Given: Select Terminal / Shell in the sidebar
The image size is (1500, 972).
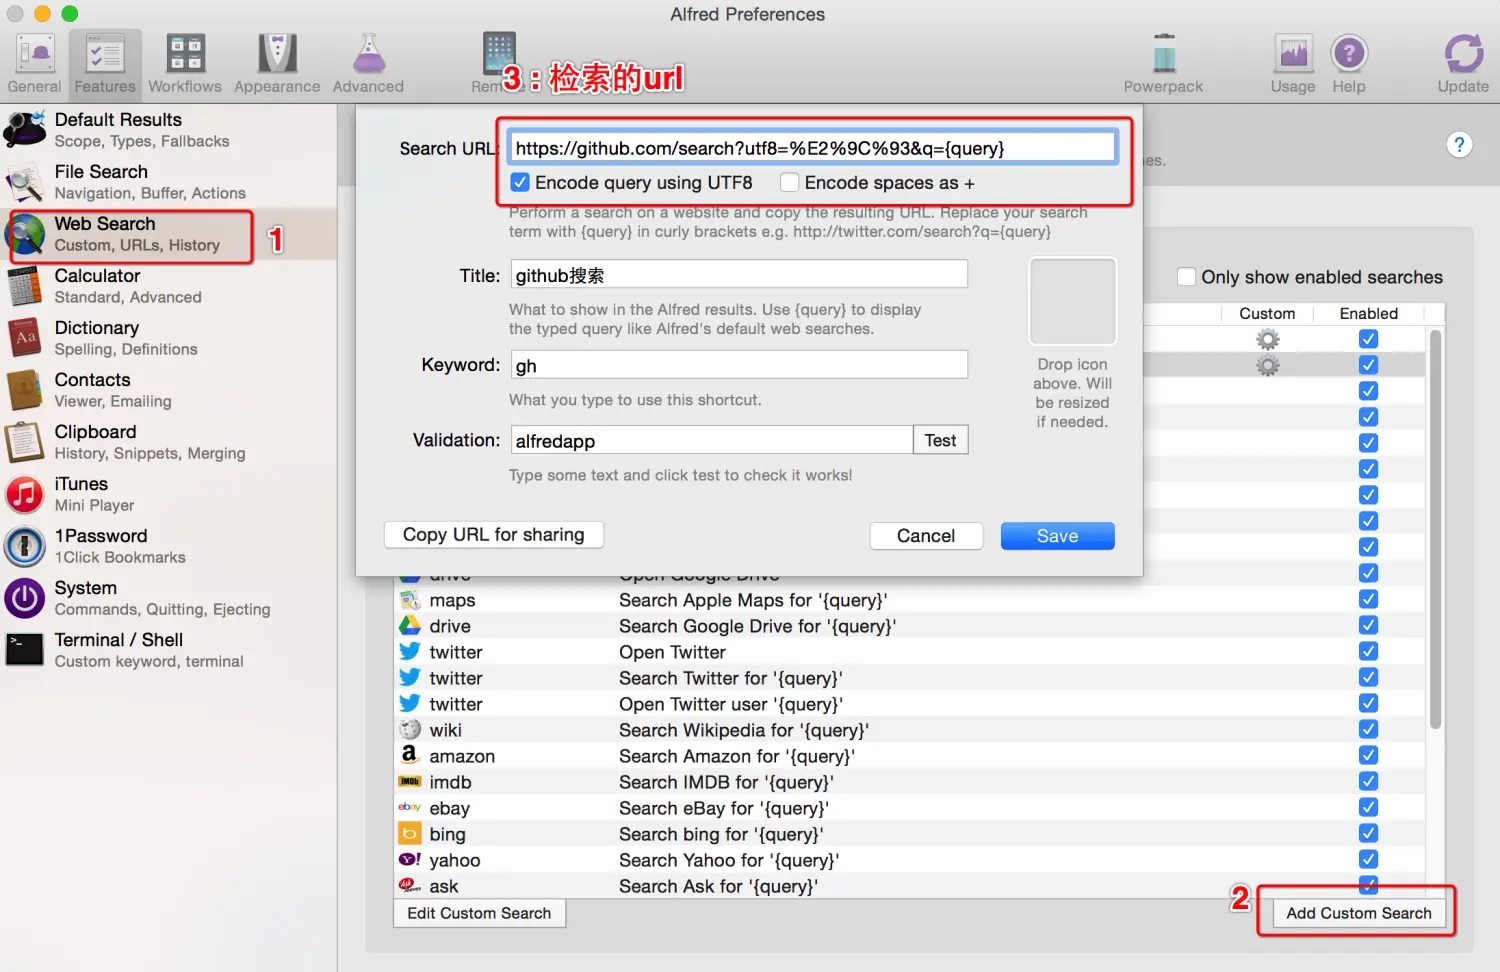Looking at the screenshot, I should coord(168,650).
